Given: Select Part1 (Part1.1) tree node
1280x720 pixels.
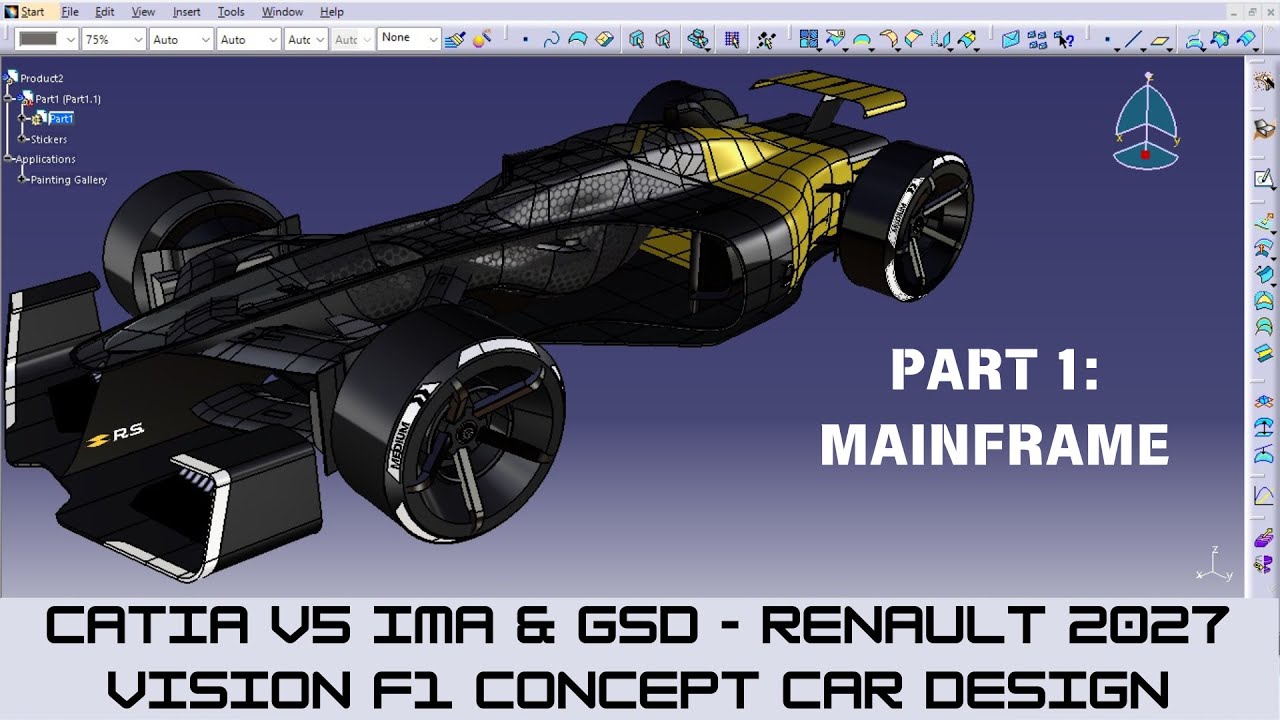Looking at the screenshot, I should click(x=68, y=99).
